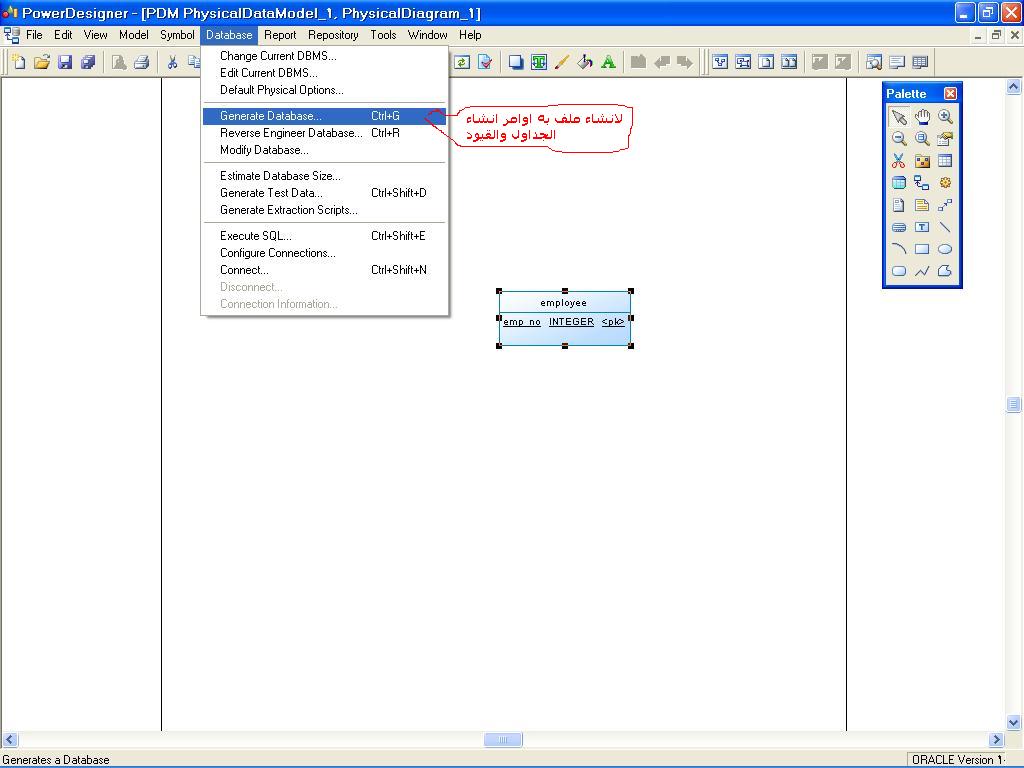Screen dimensions: 1024x768
Task: Choose the Ellipse shape tool in Palette
Action: pyautogui.click(x=945, y=249)
